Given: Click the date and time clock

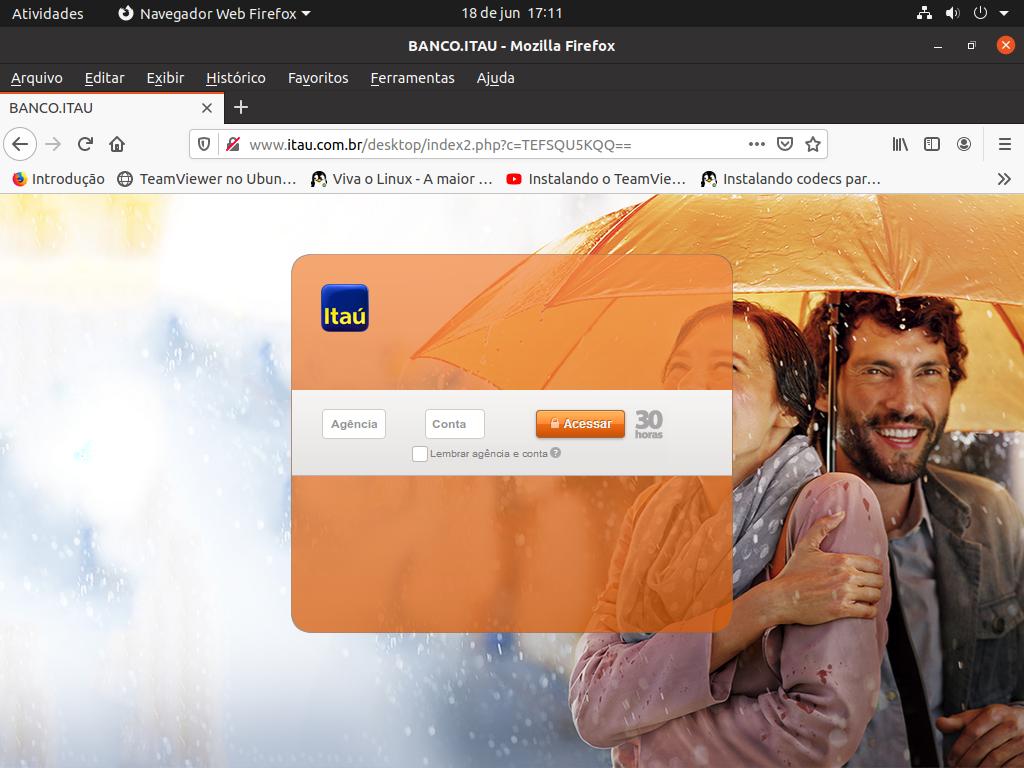Looking at the screenshot, I should 511,13.
